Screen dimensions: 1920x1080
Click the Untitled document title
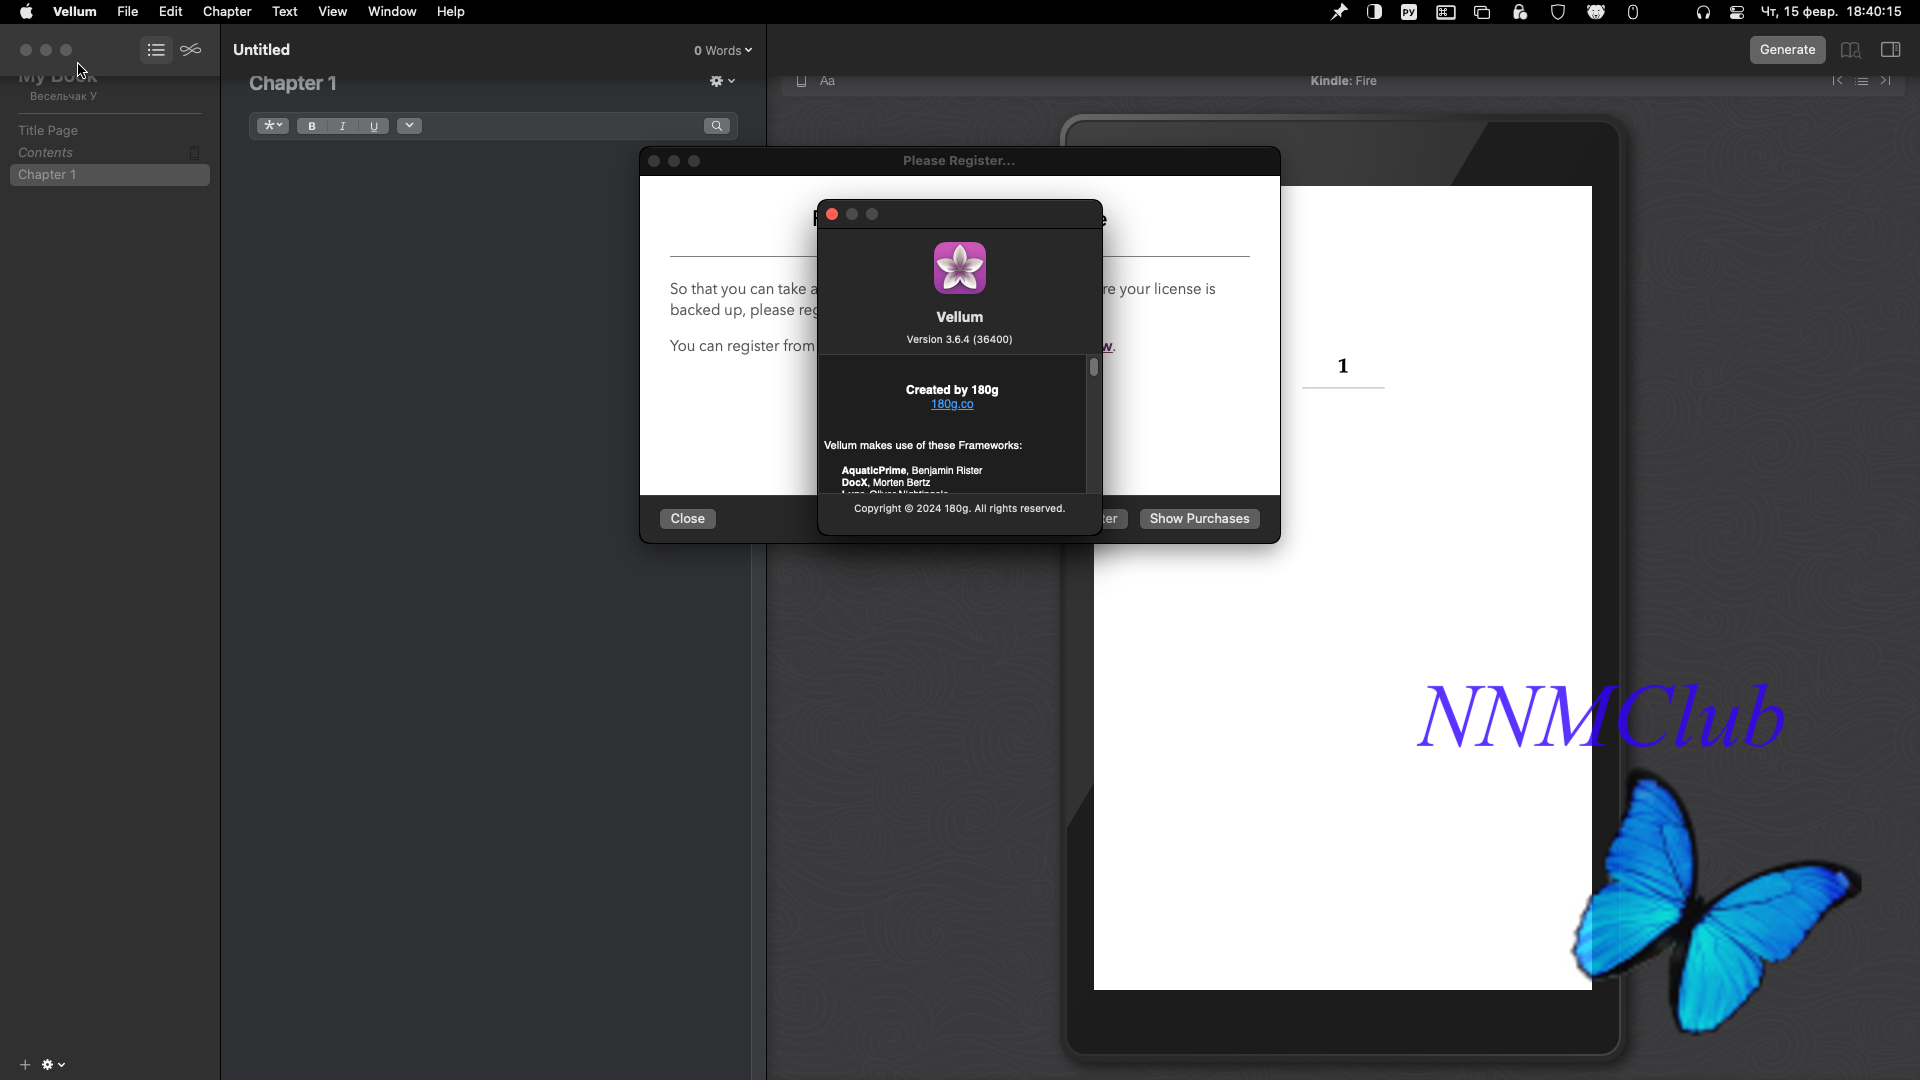[261, 50]
